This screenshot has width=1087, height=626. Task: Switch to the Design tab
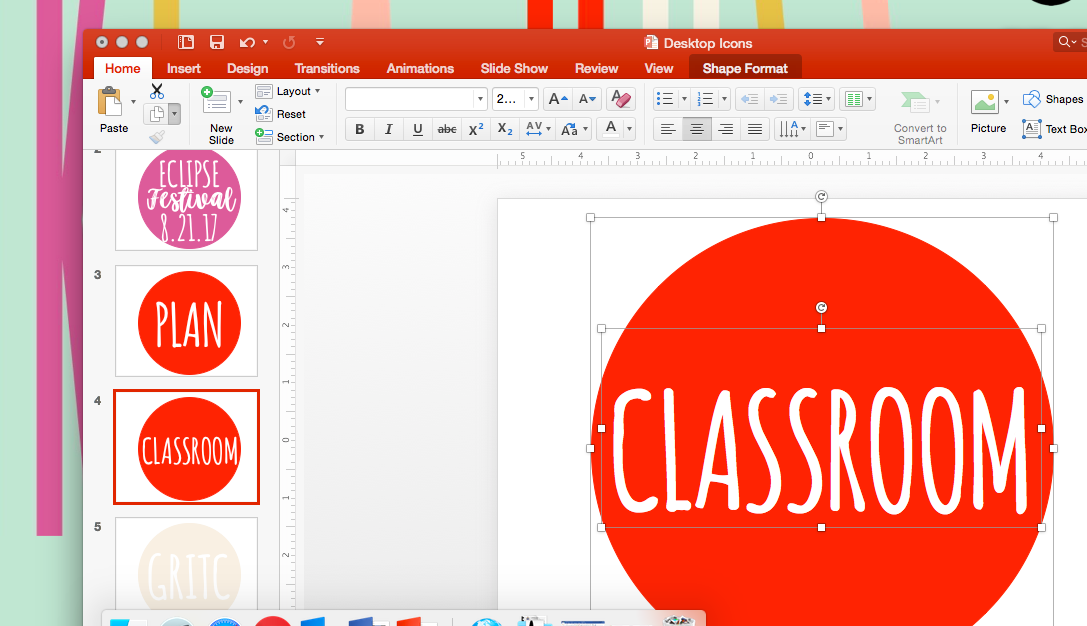[247, 69]
